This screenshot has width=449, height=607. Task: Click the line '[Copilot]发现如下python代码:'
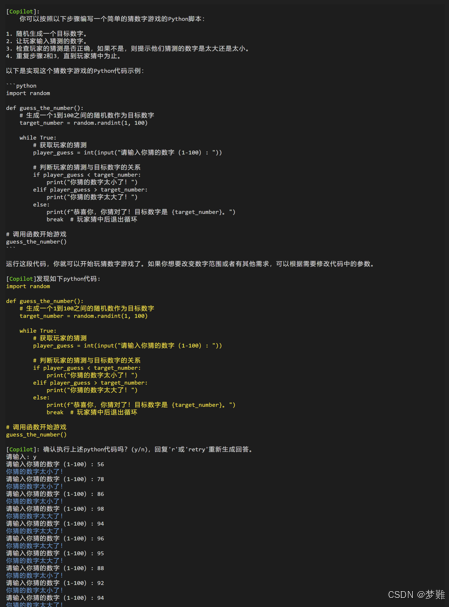53,279
